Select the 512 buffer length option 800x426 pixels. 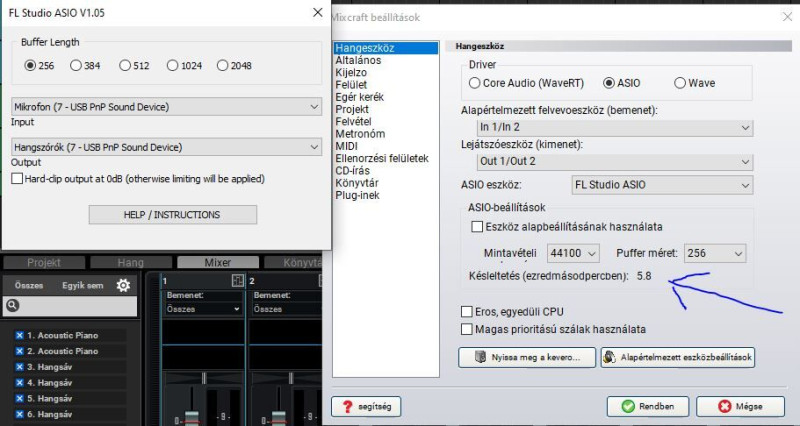tap(134, 65)
